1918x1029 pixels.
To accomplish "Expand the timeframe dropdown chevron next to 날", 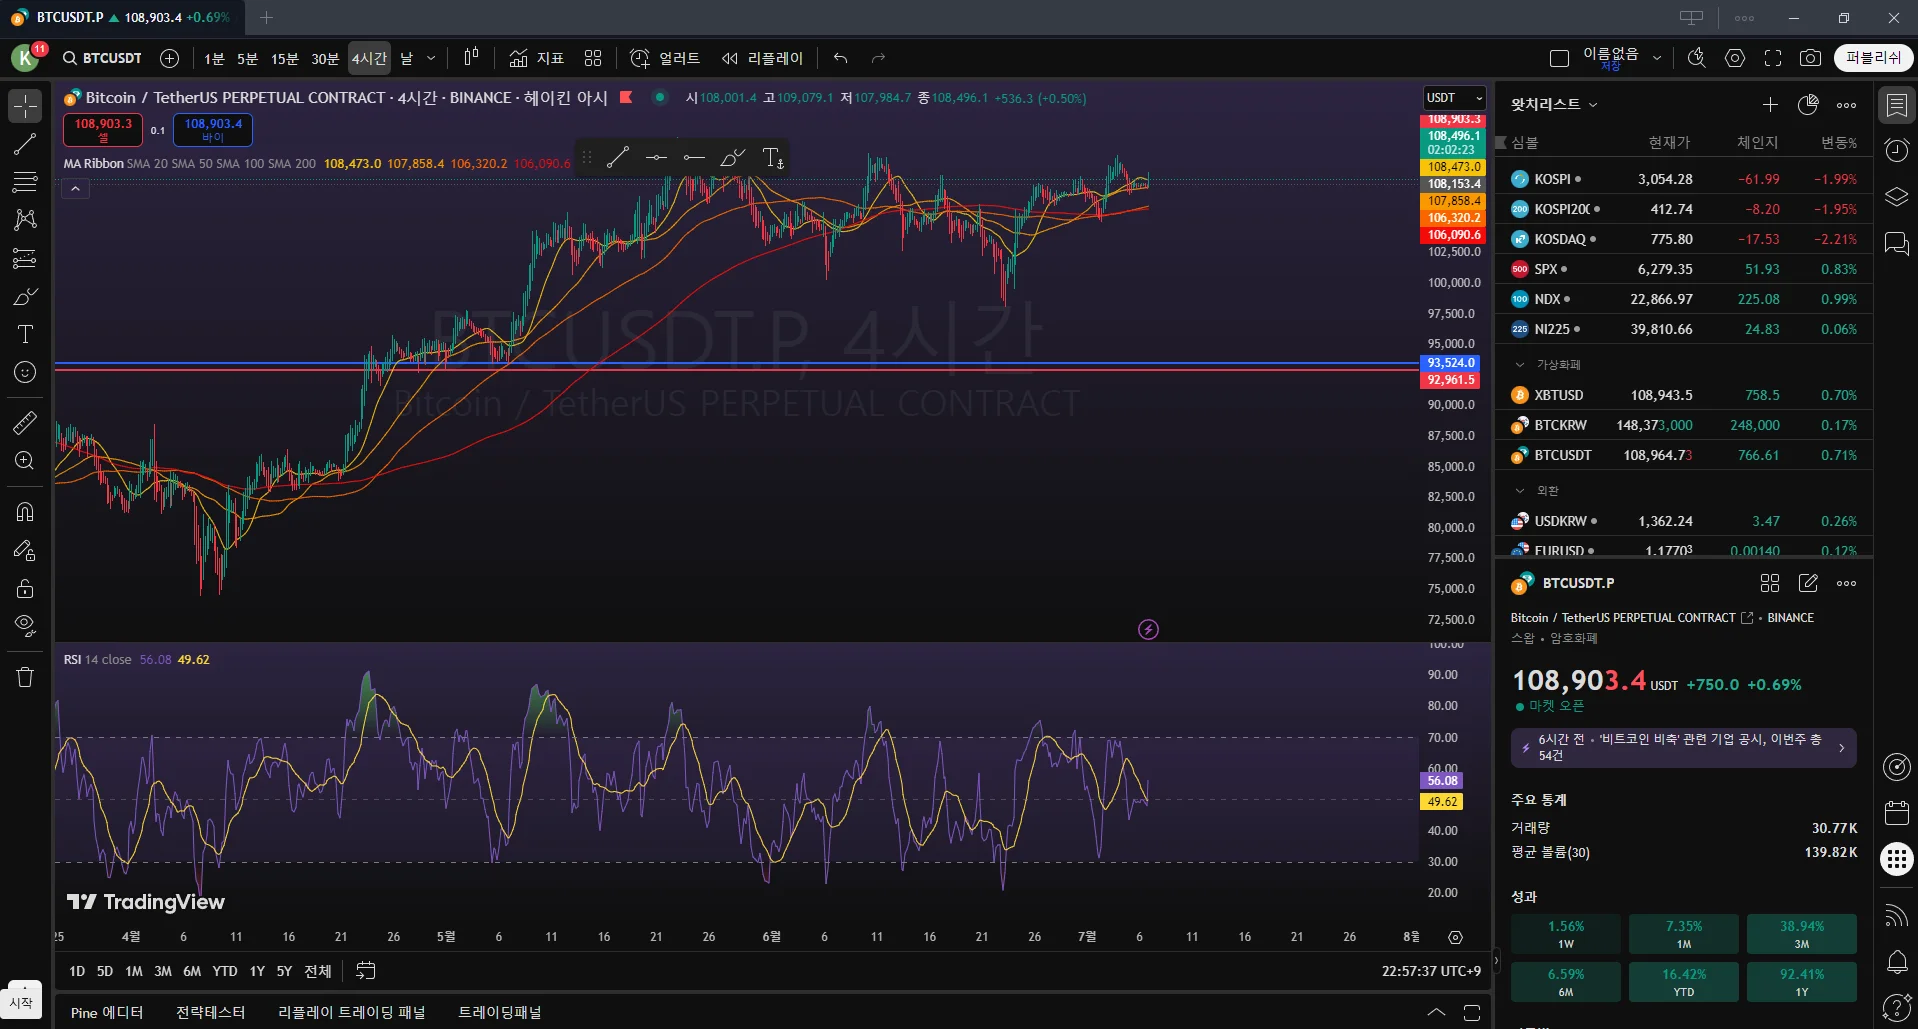I will [431, 58].
